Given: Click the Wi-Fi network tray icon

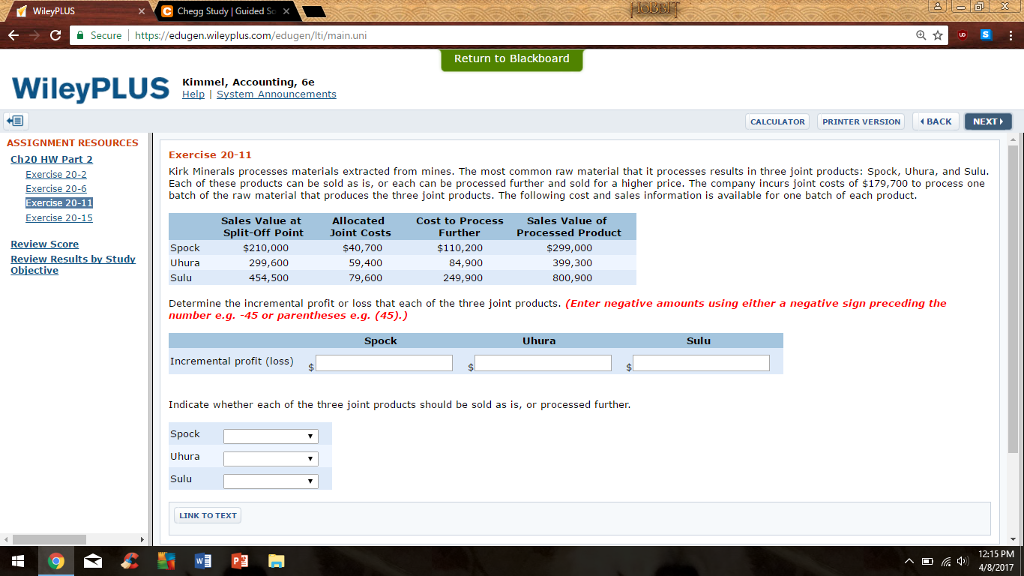Looking at the screenshot, I should pyautogui.click(x=946, y=561).
